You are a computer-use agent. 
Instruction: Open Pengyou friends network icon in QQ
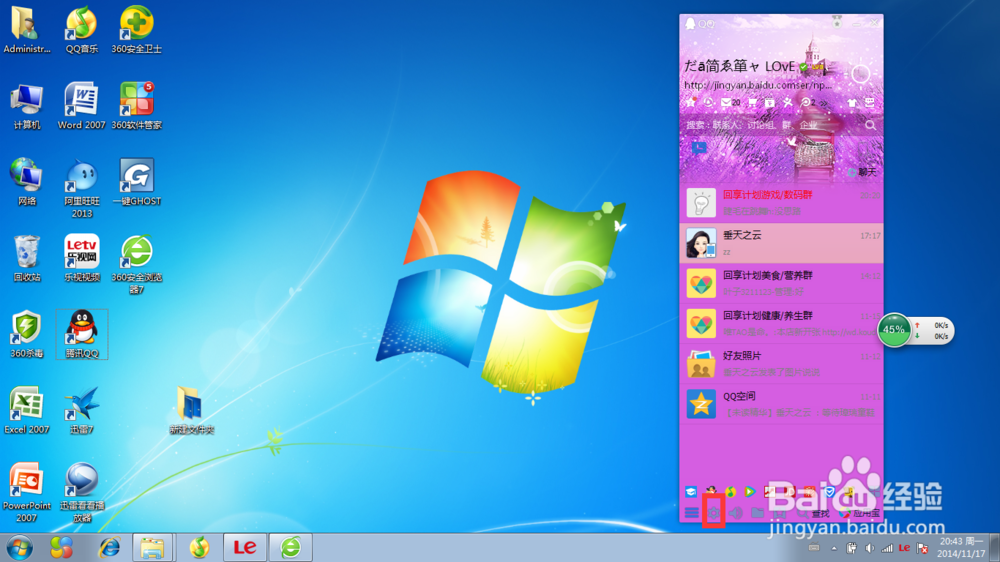788,103
